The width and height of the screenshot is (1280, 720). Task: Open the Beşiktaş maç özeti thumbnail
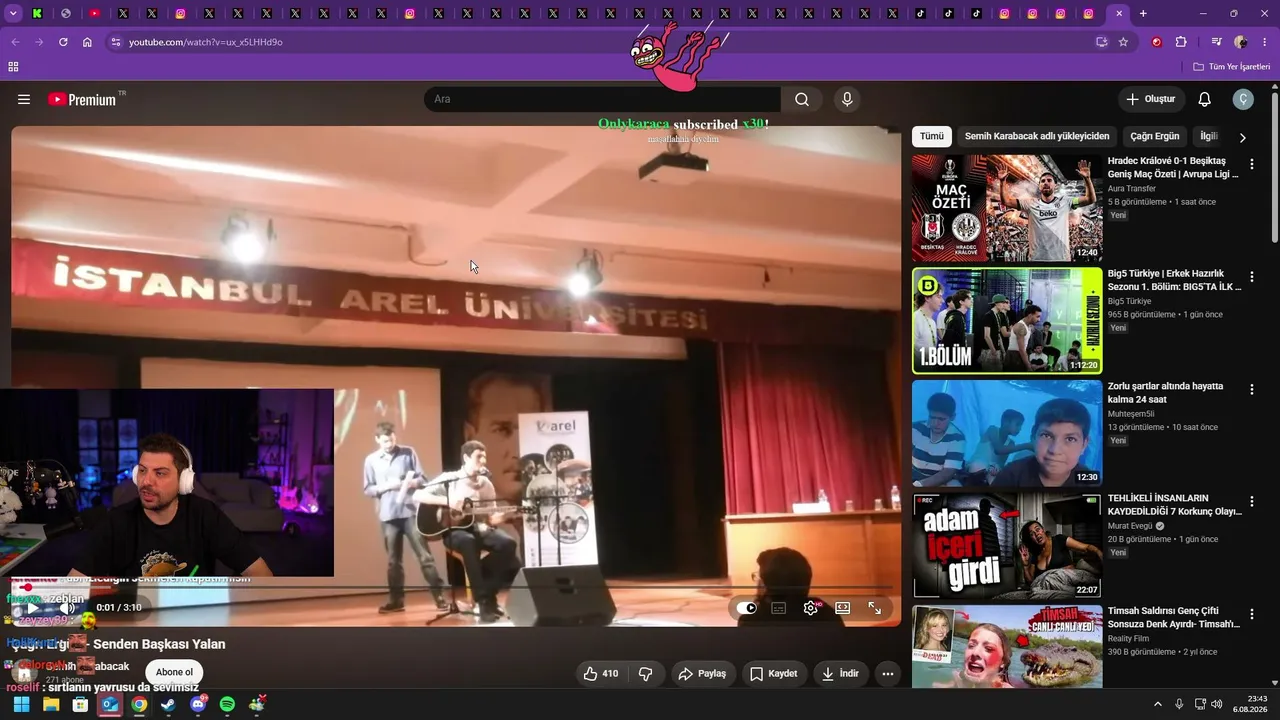[x=1007, y=208]
